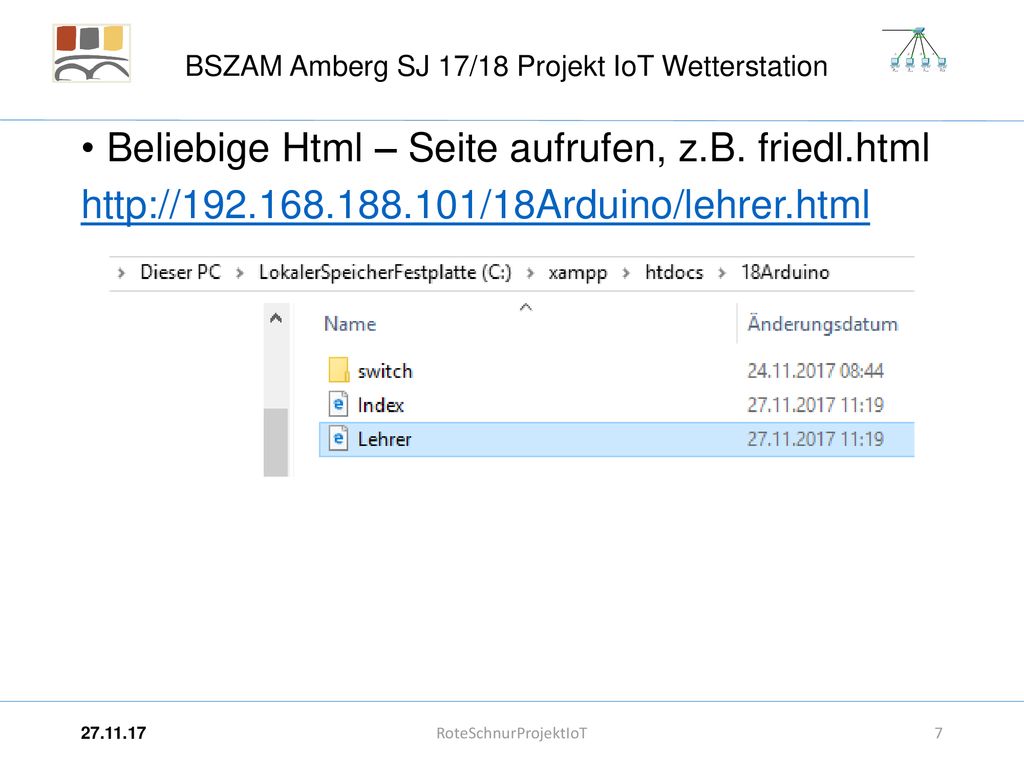Sort by Änderungsdatum column header
This screenshot has height=768, width=1024.
(x=823, y=324)
